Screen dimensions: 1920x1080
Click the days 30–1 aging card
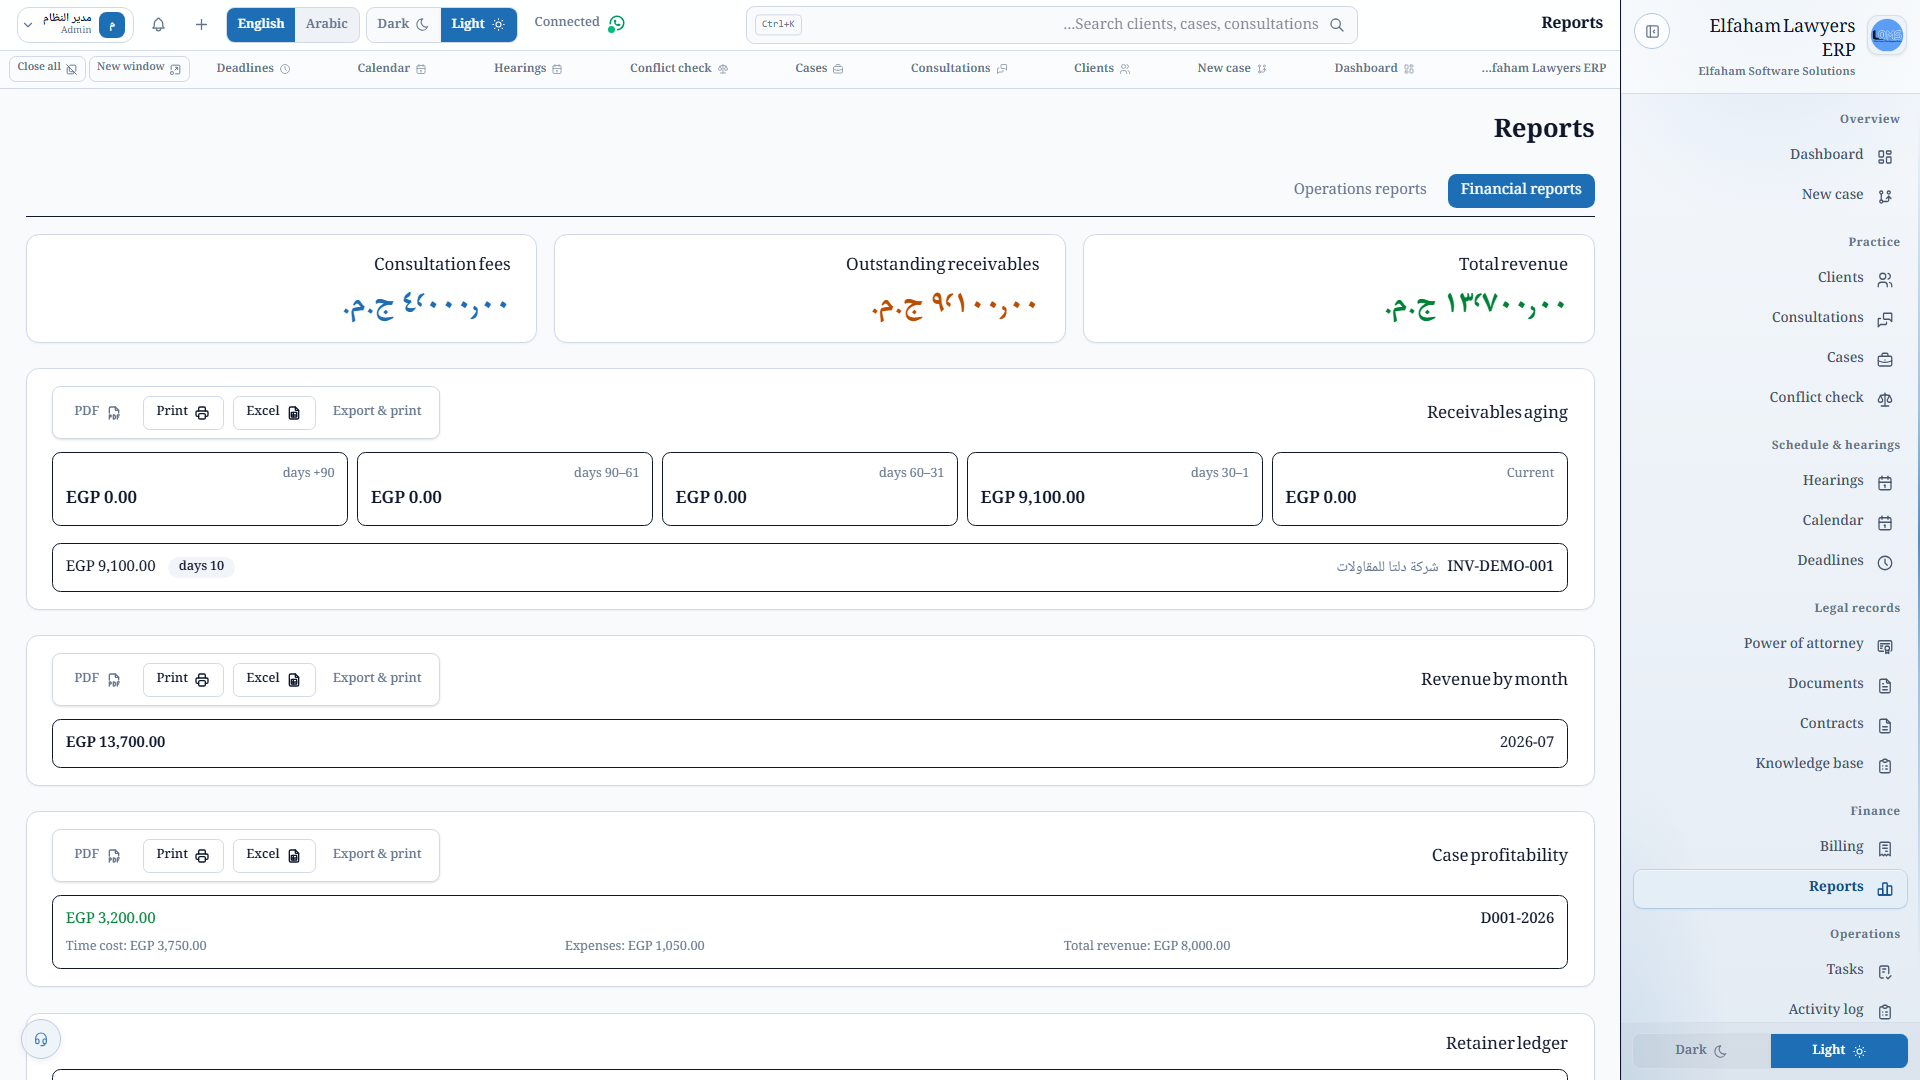click(1115, 489)
